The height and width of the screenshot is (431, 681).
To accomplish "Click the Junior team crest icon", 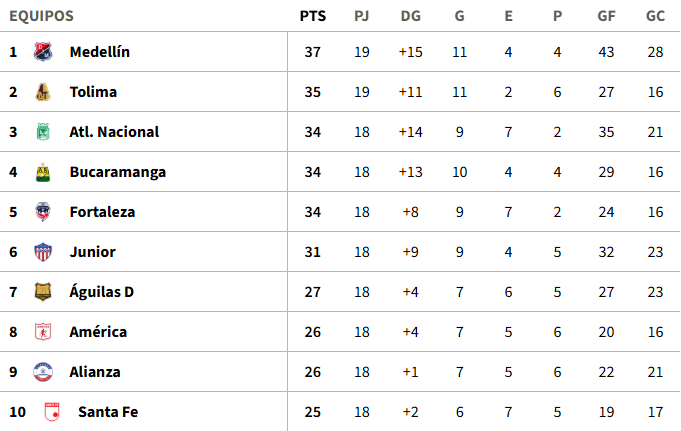I will [x=42, y=252].
